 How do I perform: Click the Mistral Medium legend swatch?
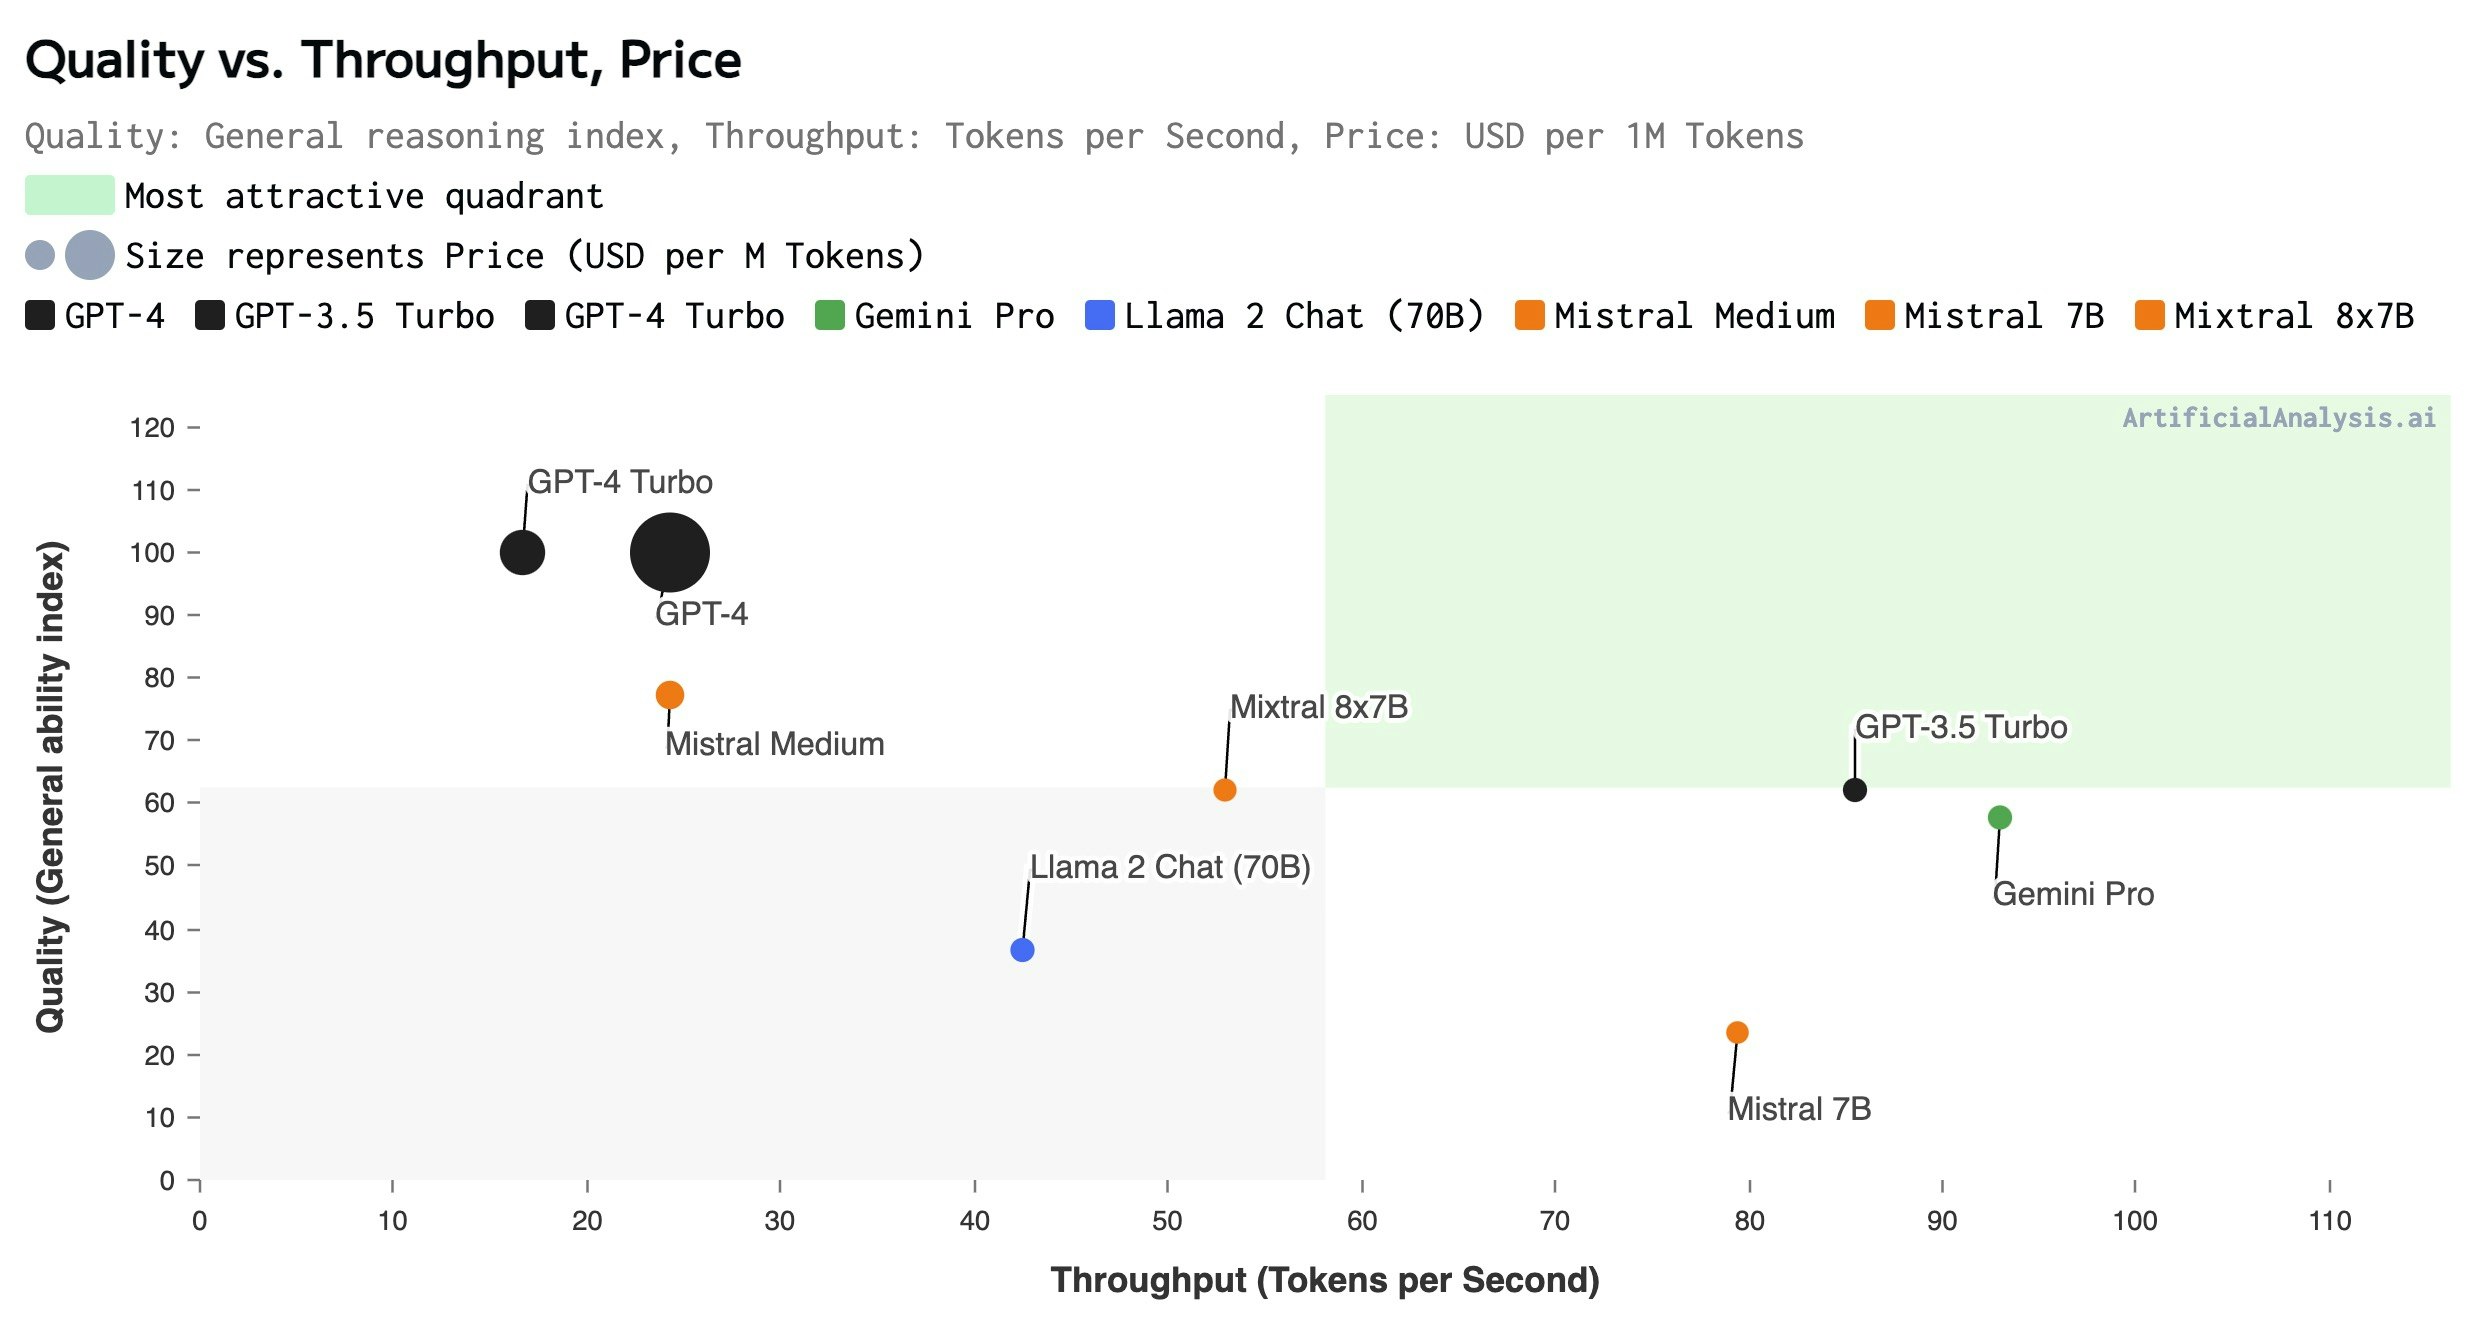(x=1530, y=316)
